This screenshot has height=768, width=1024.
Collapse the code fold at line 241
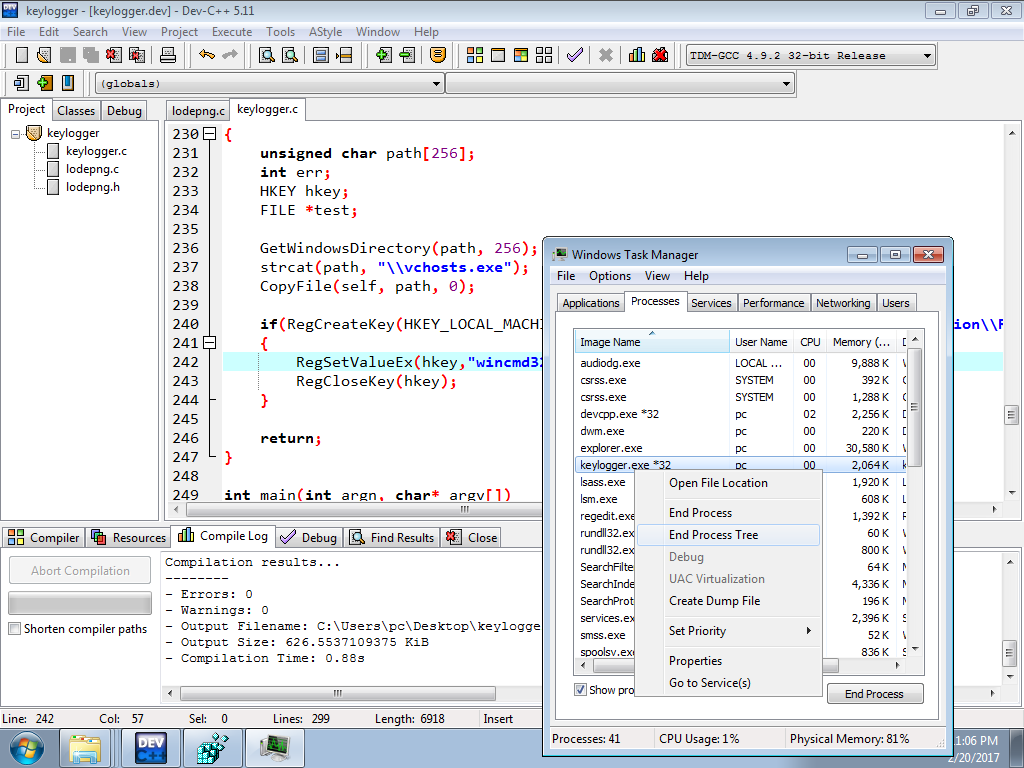click(x=209, y=342)
